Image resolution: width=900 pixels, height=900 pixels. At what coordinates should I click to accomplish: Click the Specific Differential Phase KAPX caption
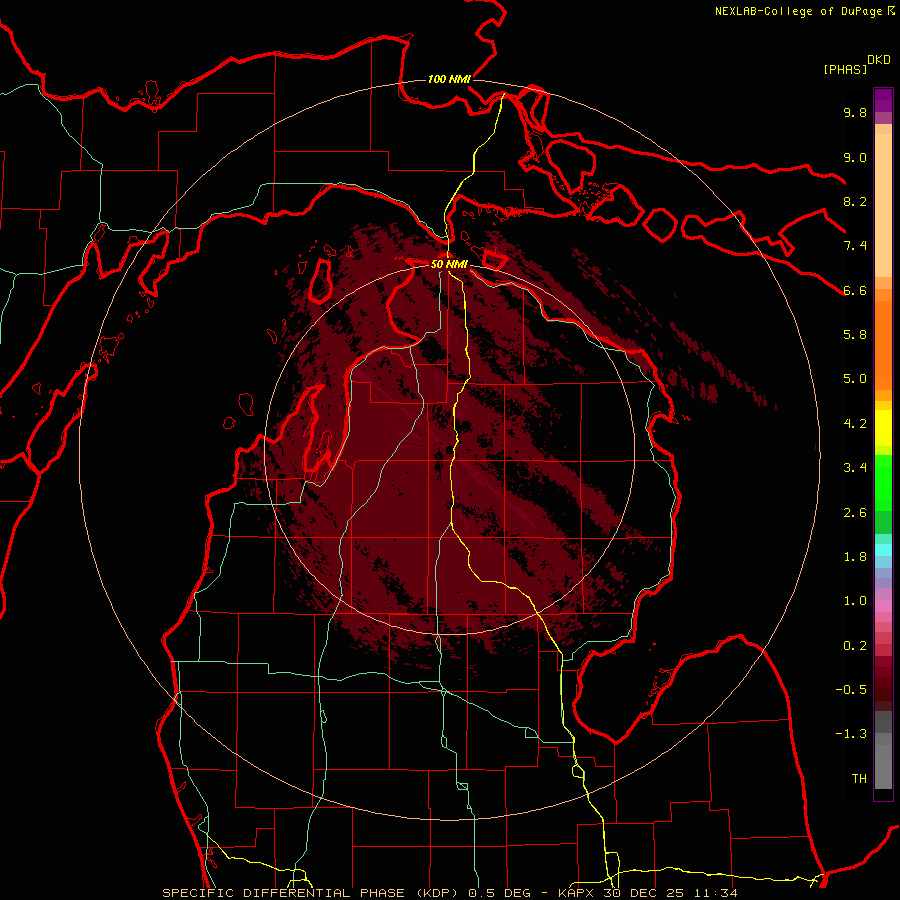coord(450,893)
